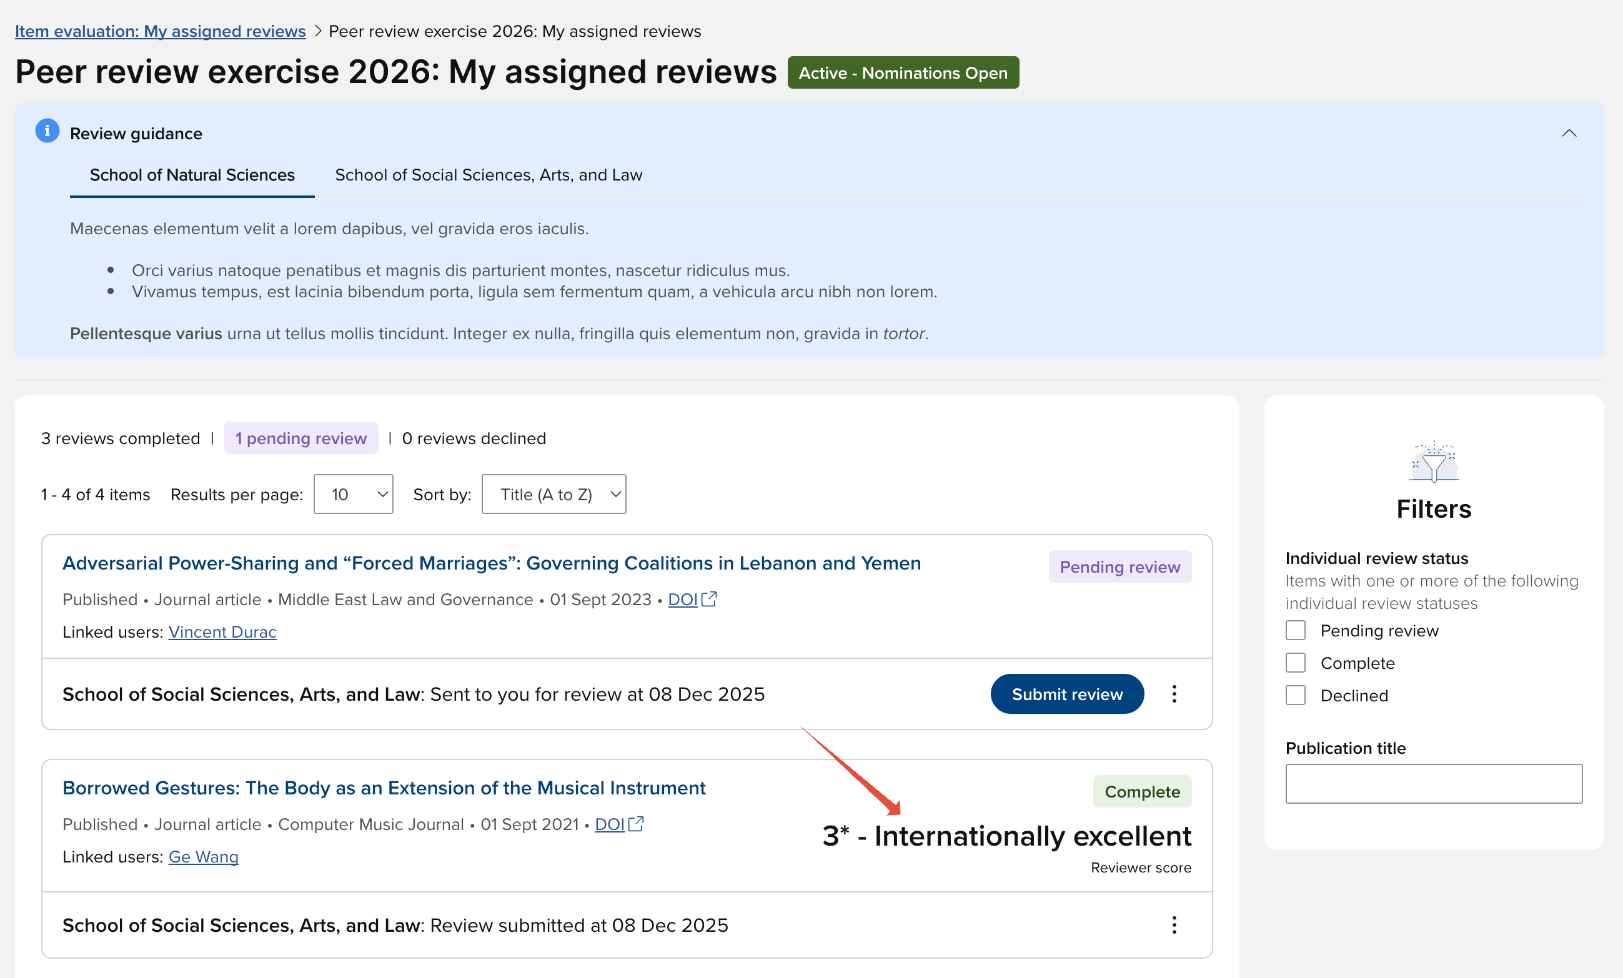Screen dimensions: 1623x978
Task: Go to Item evaluation breadcrumb link
Action: [x=160, y=31]
